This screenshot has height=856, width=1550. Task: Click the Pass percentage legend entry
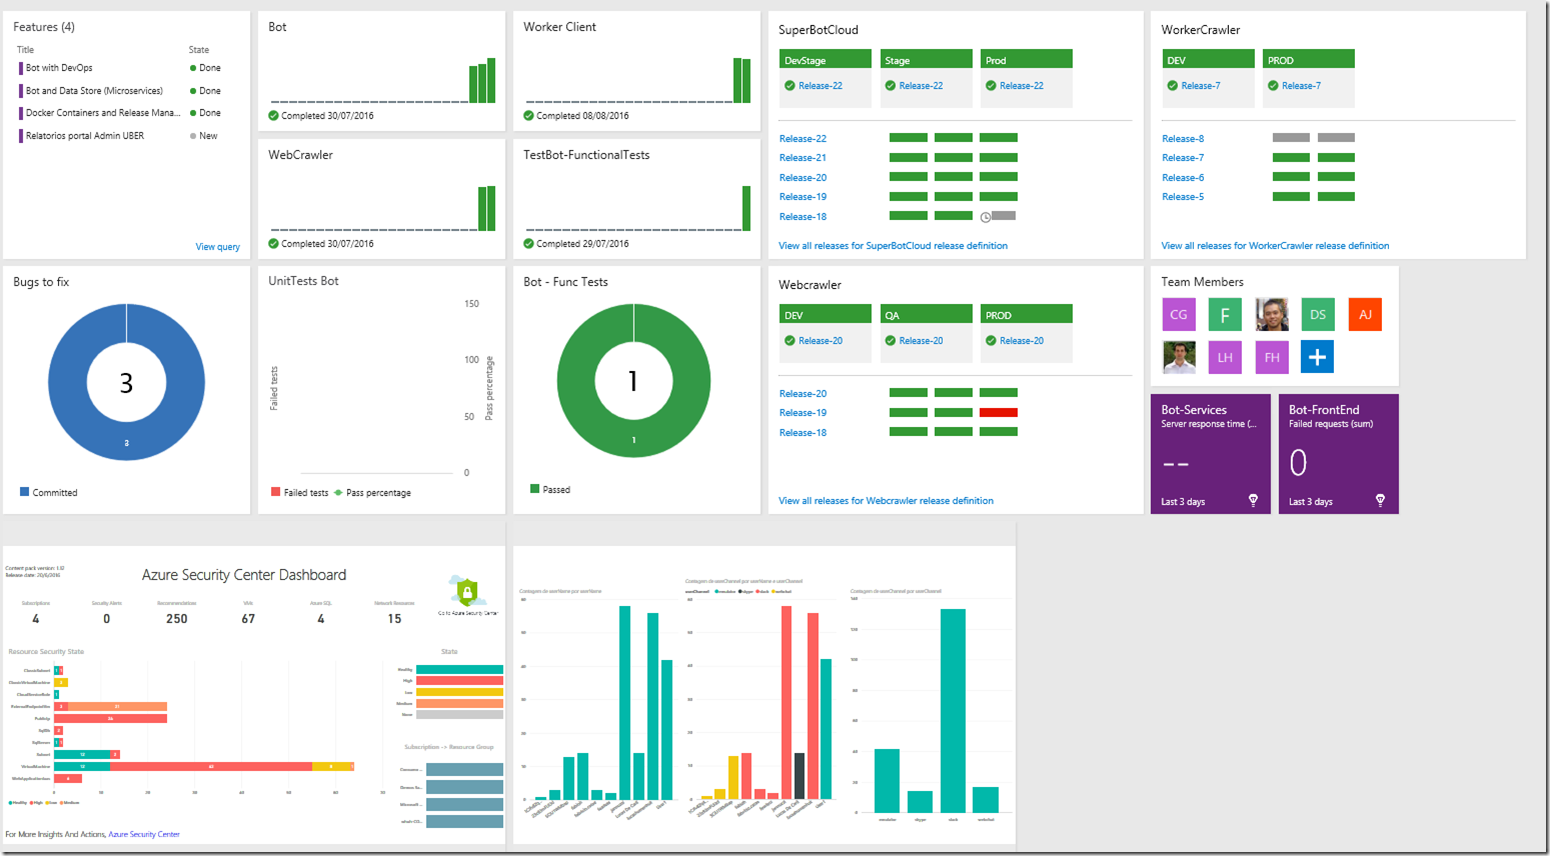372,493
